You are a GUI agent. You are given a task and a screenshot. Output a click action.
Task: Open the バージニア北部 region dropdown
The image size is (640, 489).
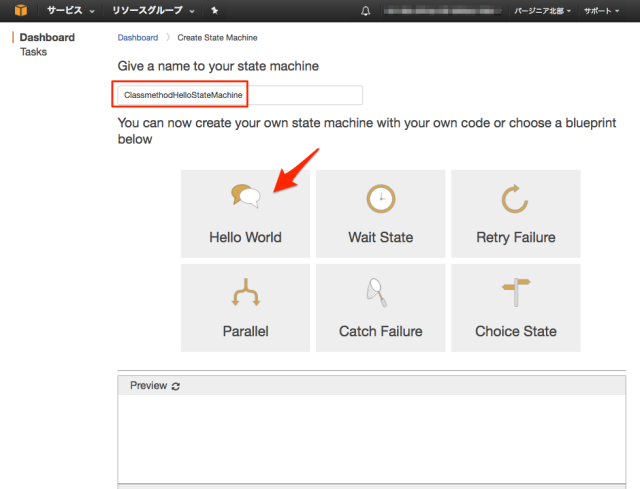(x=542, y=11)
